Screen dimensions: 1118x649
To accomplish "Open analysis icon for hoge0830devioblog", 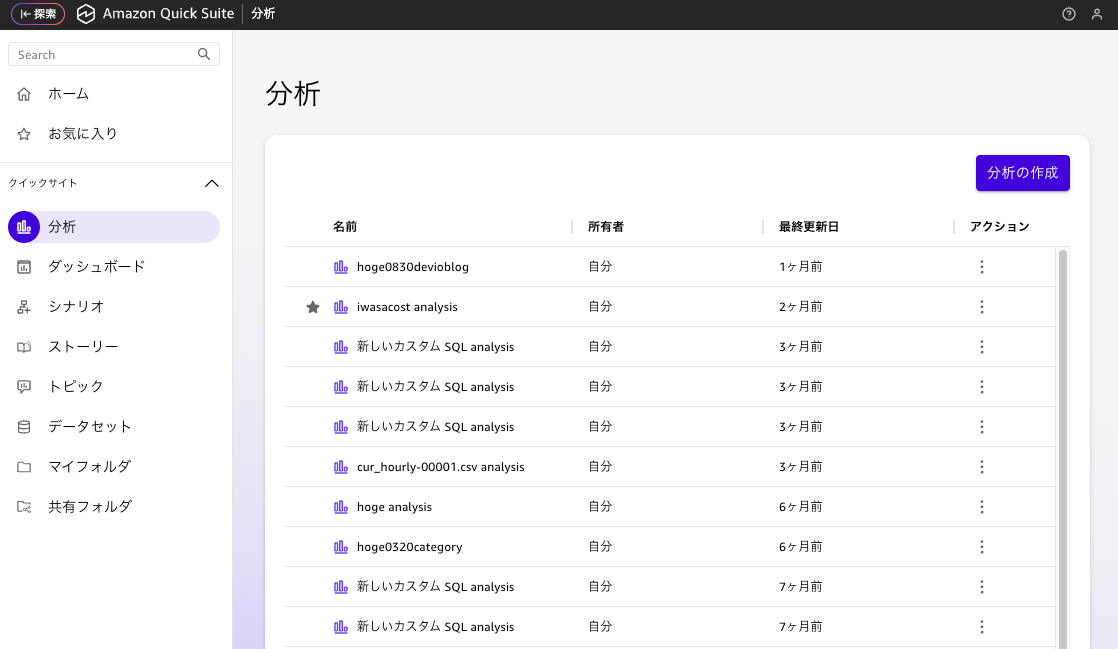I will coord(341,267).
